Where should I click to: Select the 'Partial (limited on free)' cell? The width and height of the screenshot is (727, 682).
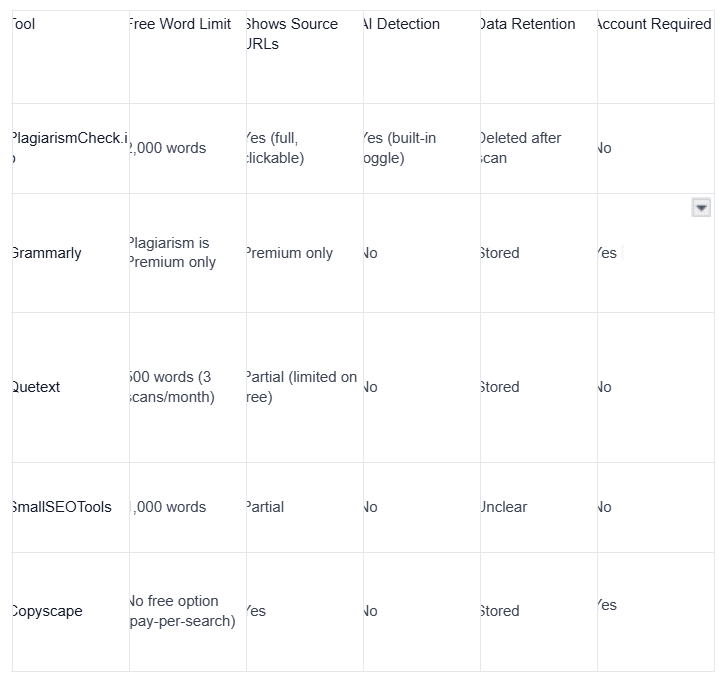click(x=305, y=388)
